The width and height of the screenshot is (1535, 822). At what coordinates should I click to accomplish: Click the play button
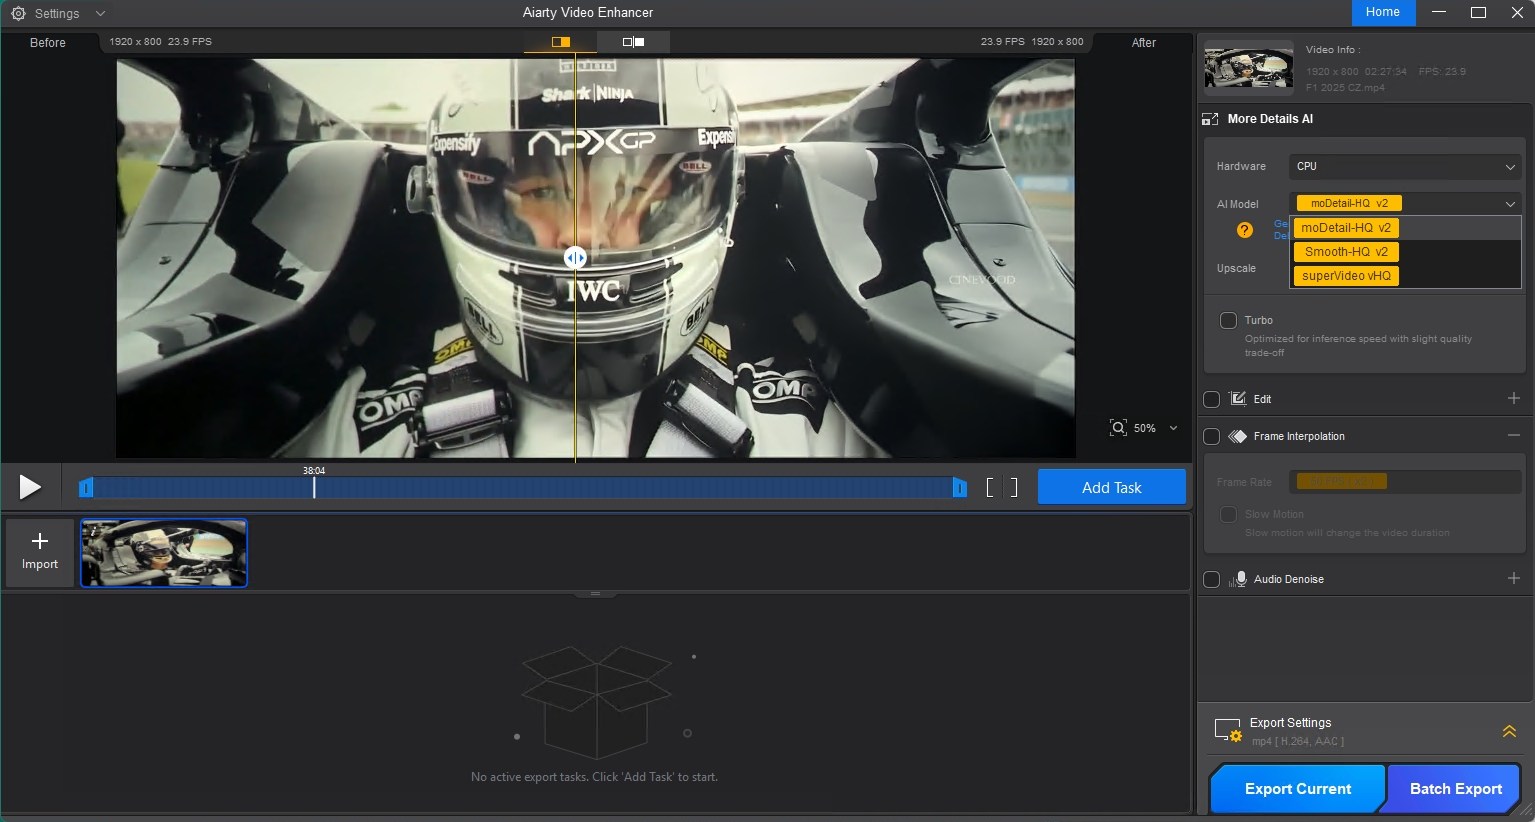click(x=30, y=487)
